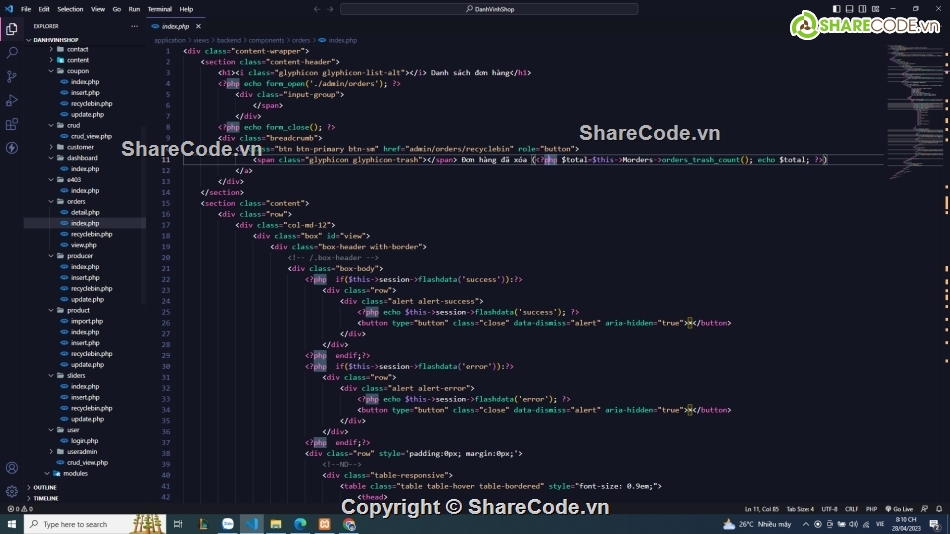Collapse the producer folder

51,256
